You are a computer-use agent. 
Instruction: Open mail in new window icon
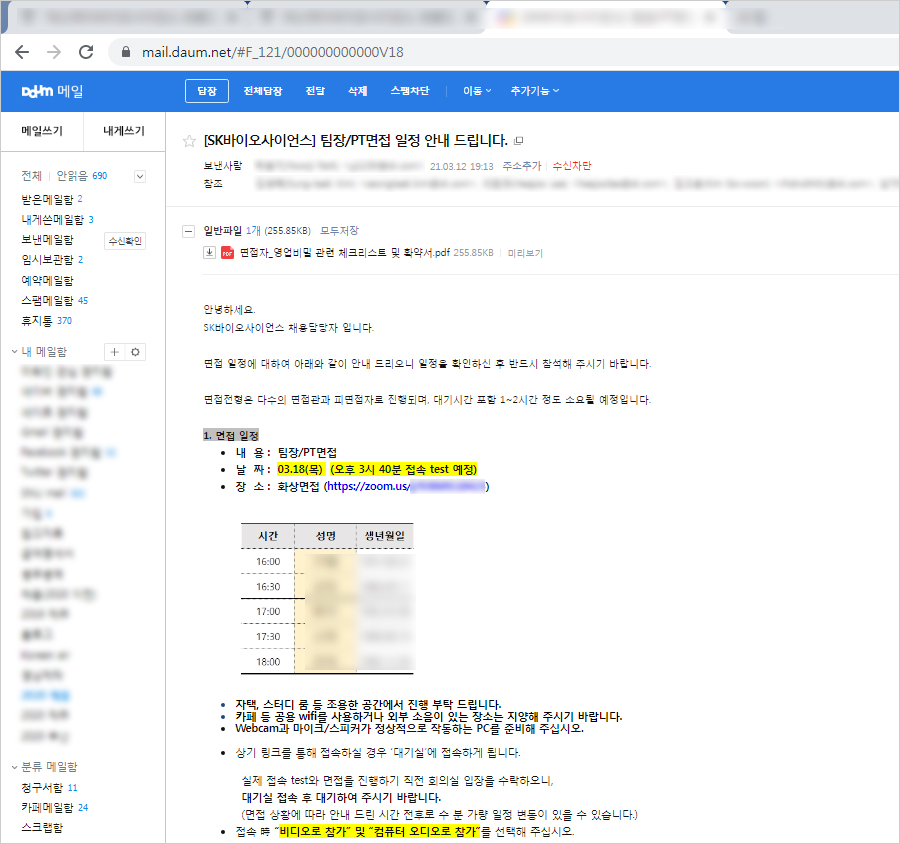[518, 141]
